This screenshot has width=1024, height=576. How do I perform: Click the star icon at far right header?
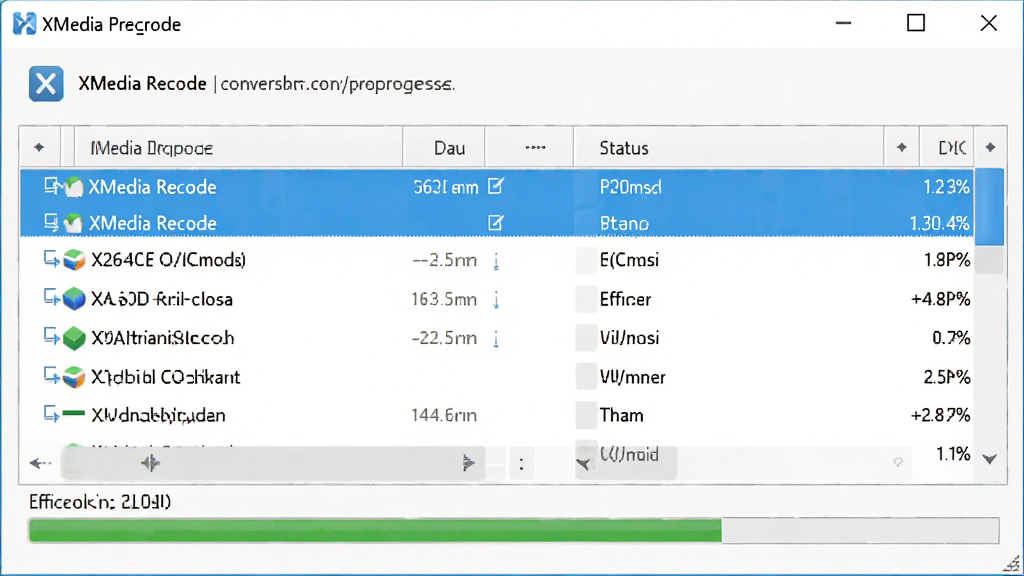coord(990,148)
